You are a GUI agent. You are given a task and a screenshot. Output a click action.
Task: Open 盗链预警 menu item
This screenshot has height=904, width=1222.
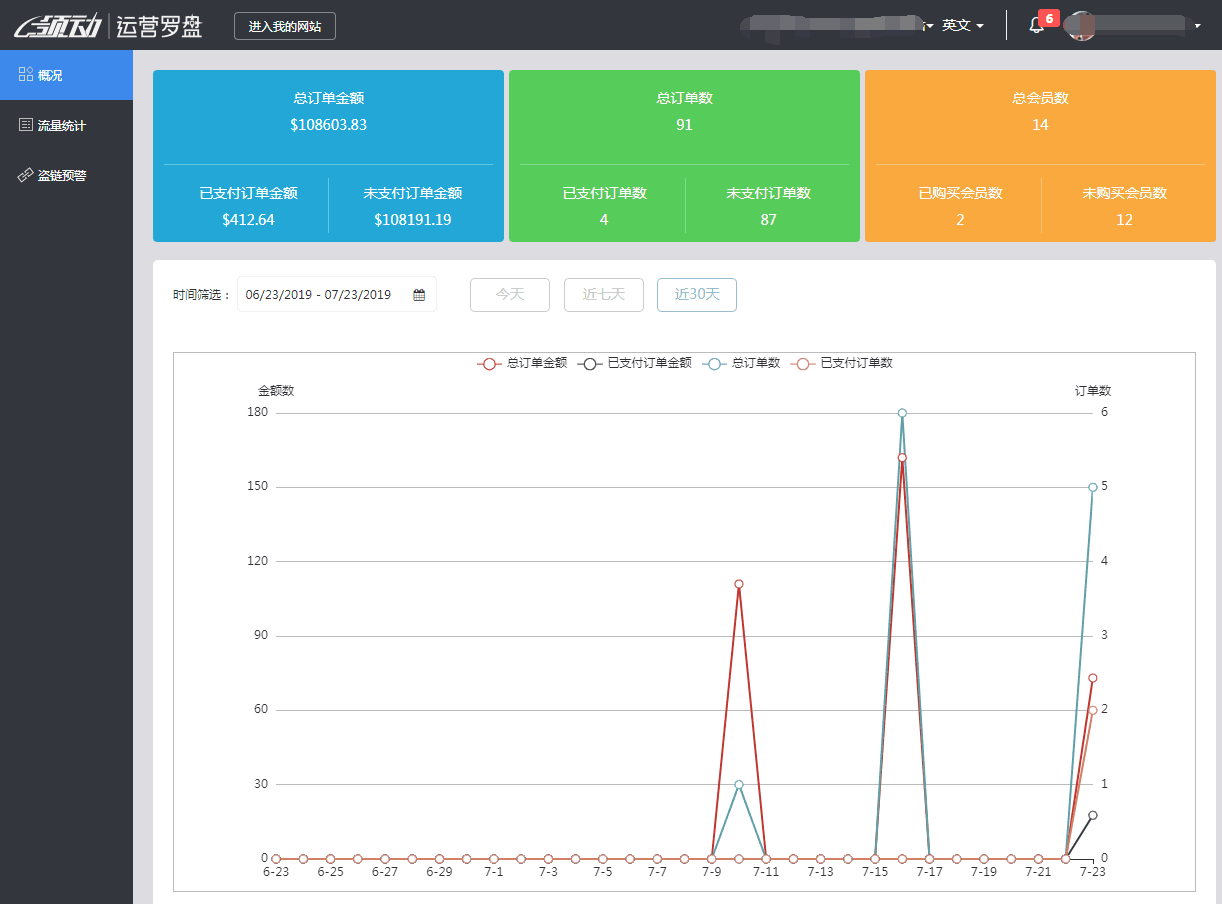(62, 176)
